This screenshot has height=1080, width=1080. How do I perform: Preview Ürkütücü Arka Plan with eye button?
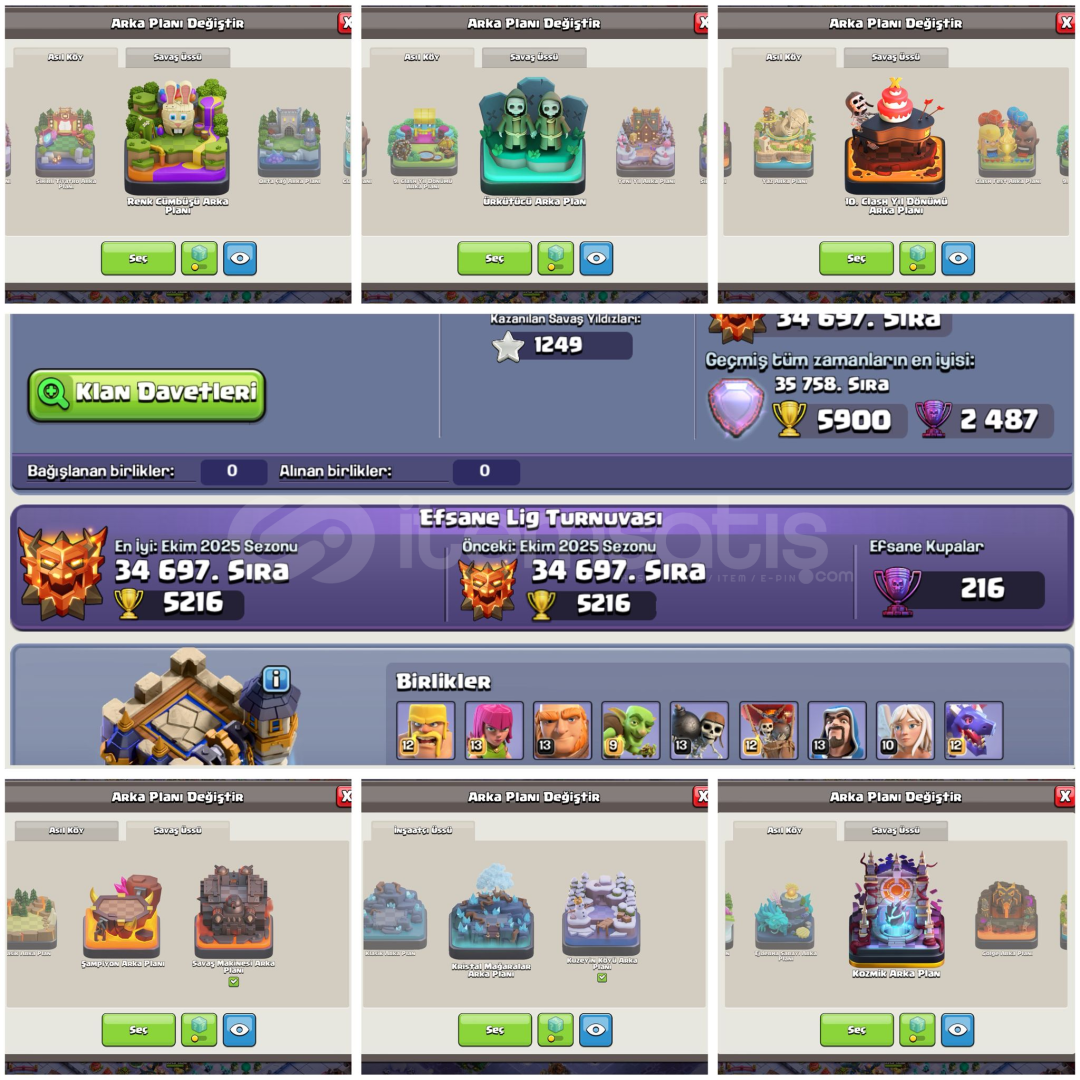(596, 258)
